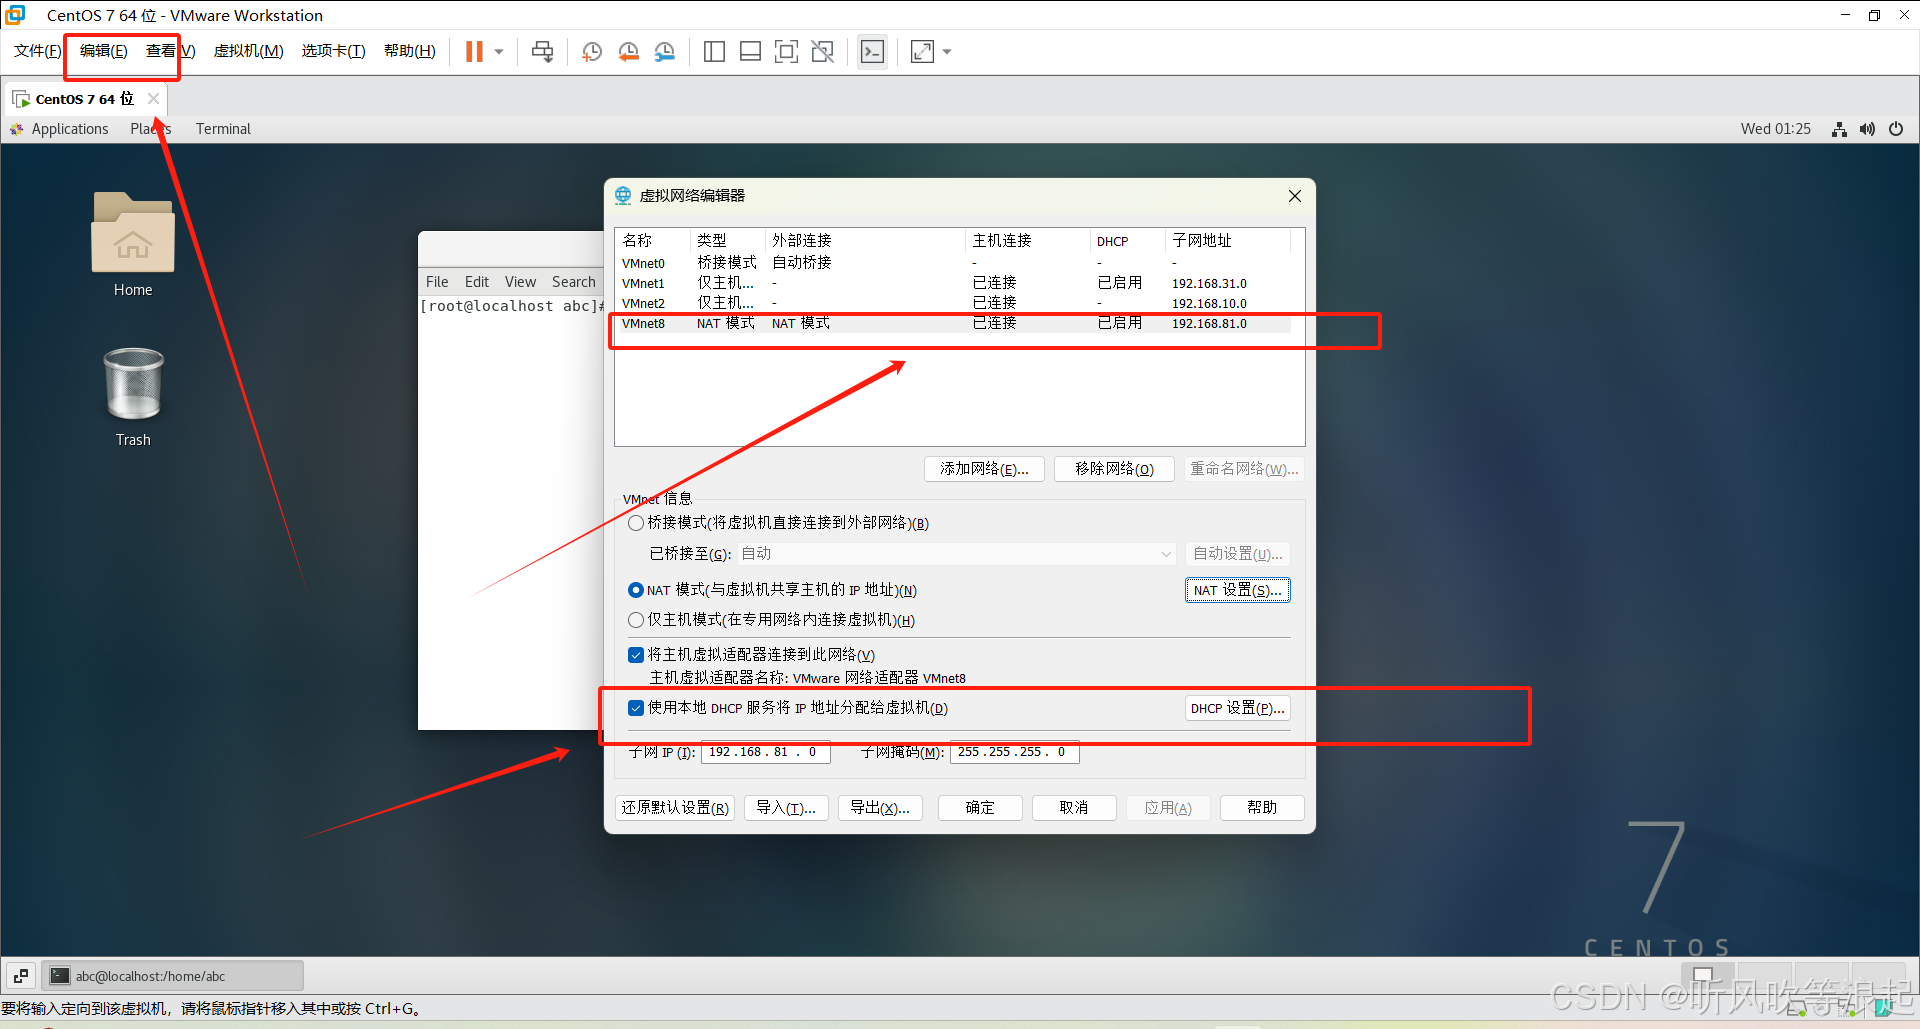Click the orange pause VM icon
This screenshot has height=1029, width=1920.
474,52
